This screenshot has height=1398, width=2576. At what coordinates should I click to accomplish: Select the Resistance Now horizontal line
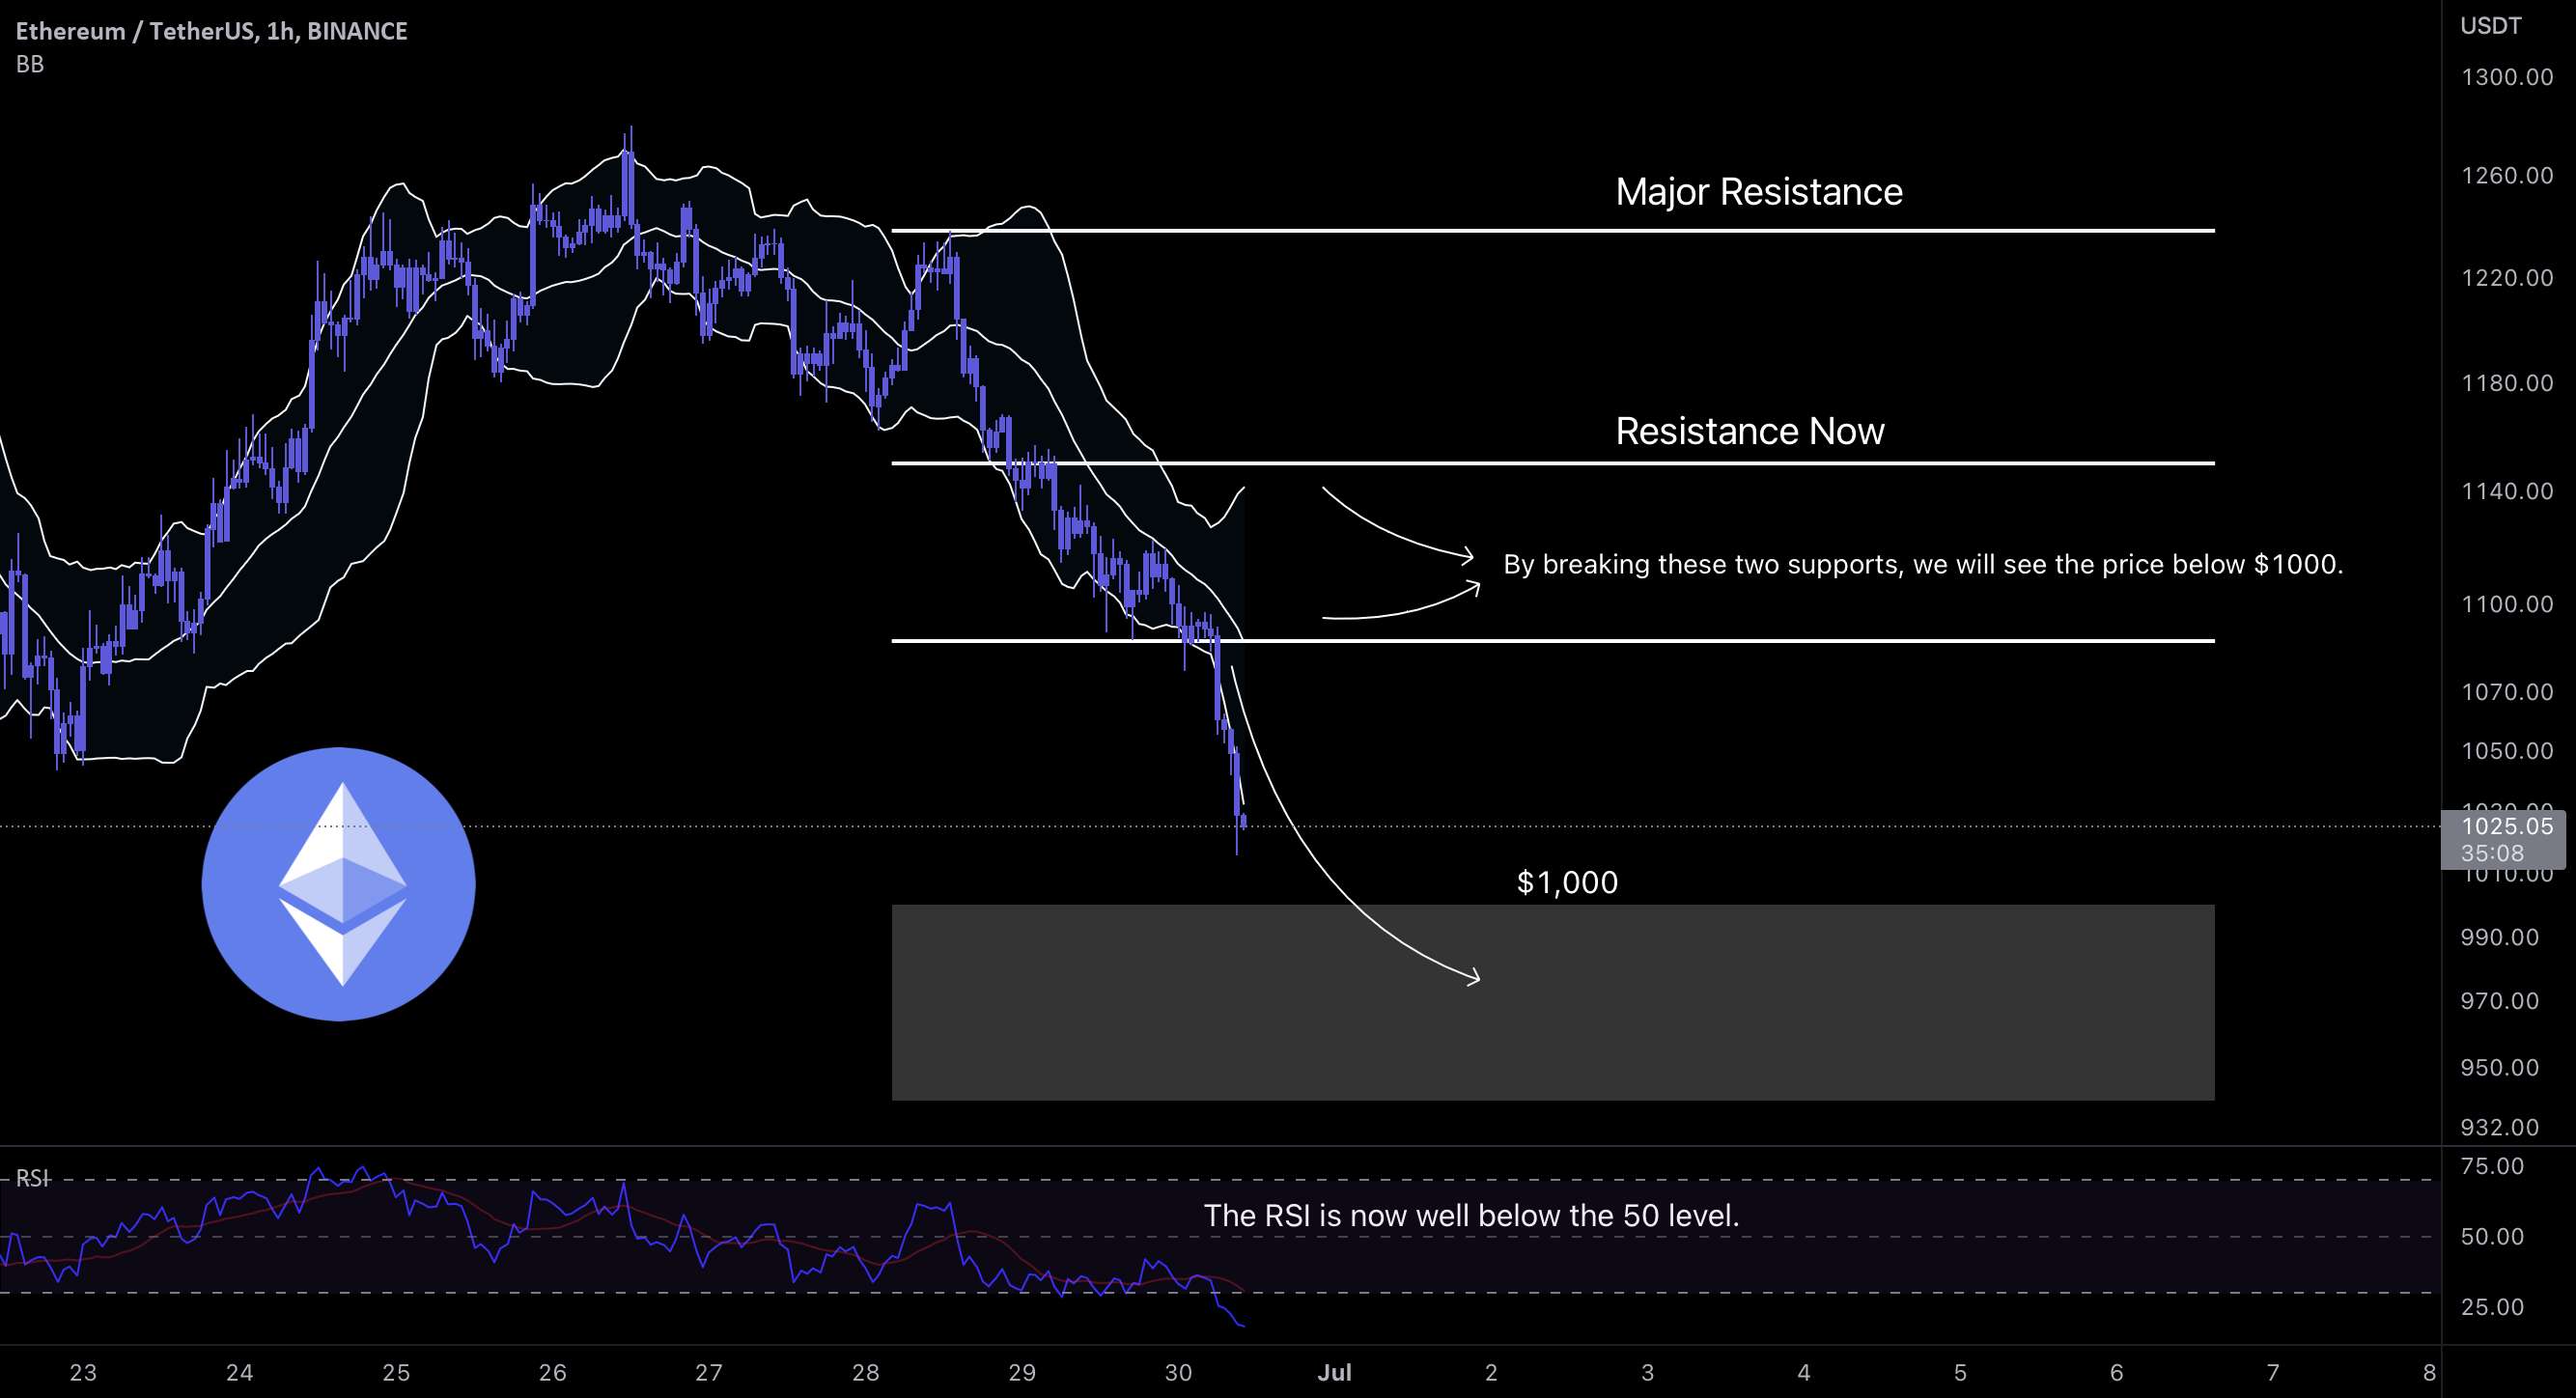[x=1553, y=463]
